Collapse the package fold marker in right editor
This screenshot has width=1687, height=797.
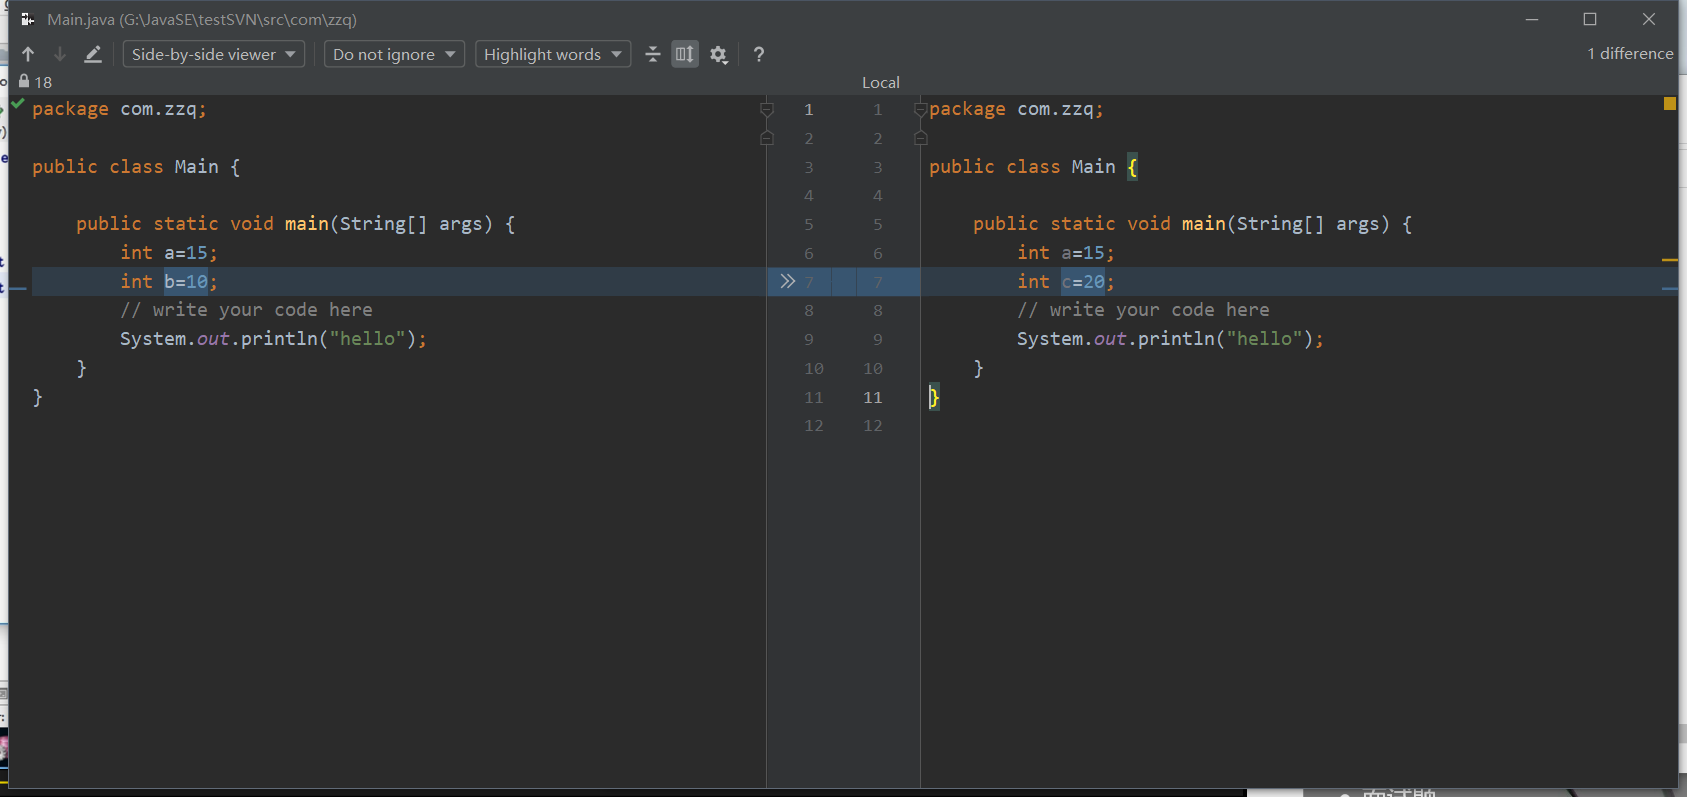tap(921, 108)
